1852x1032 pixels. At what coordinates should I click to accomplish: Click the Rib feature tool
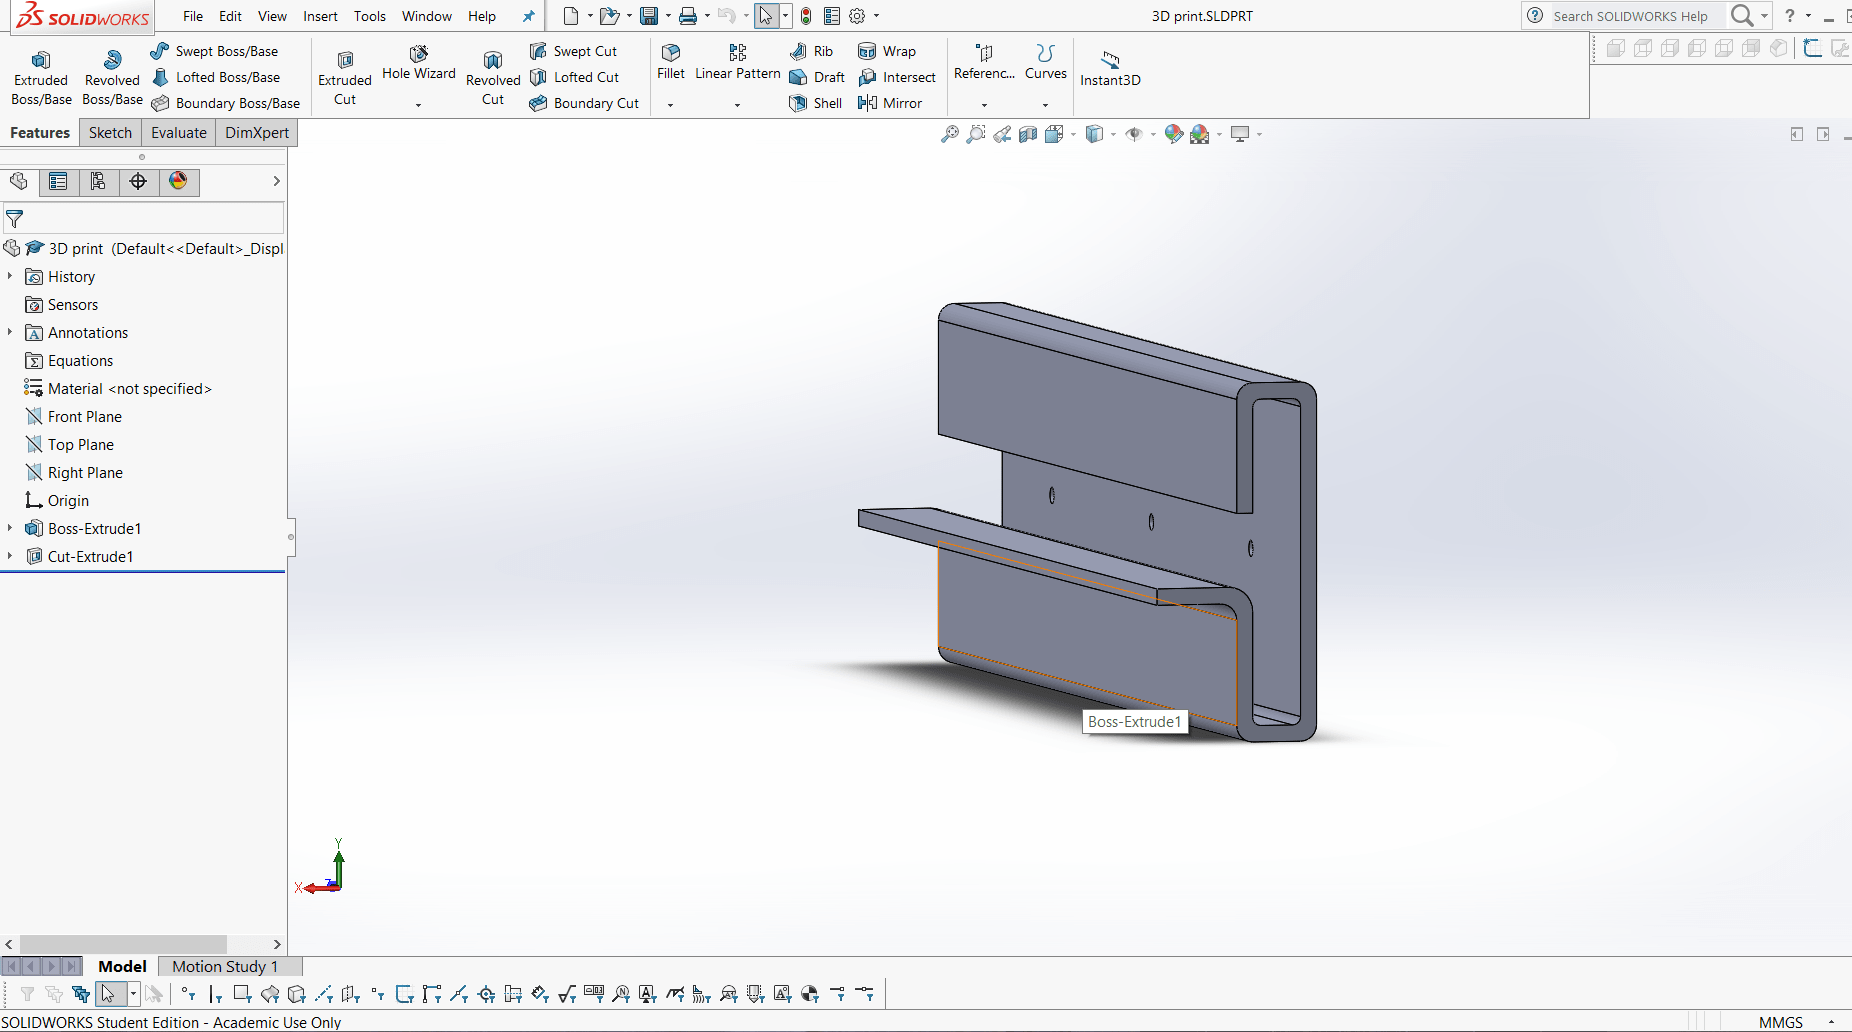[x=811, y=51]
